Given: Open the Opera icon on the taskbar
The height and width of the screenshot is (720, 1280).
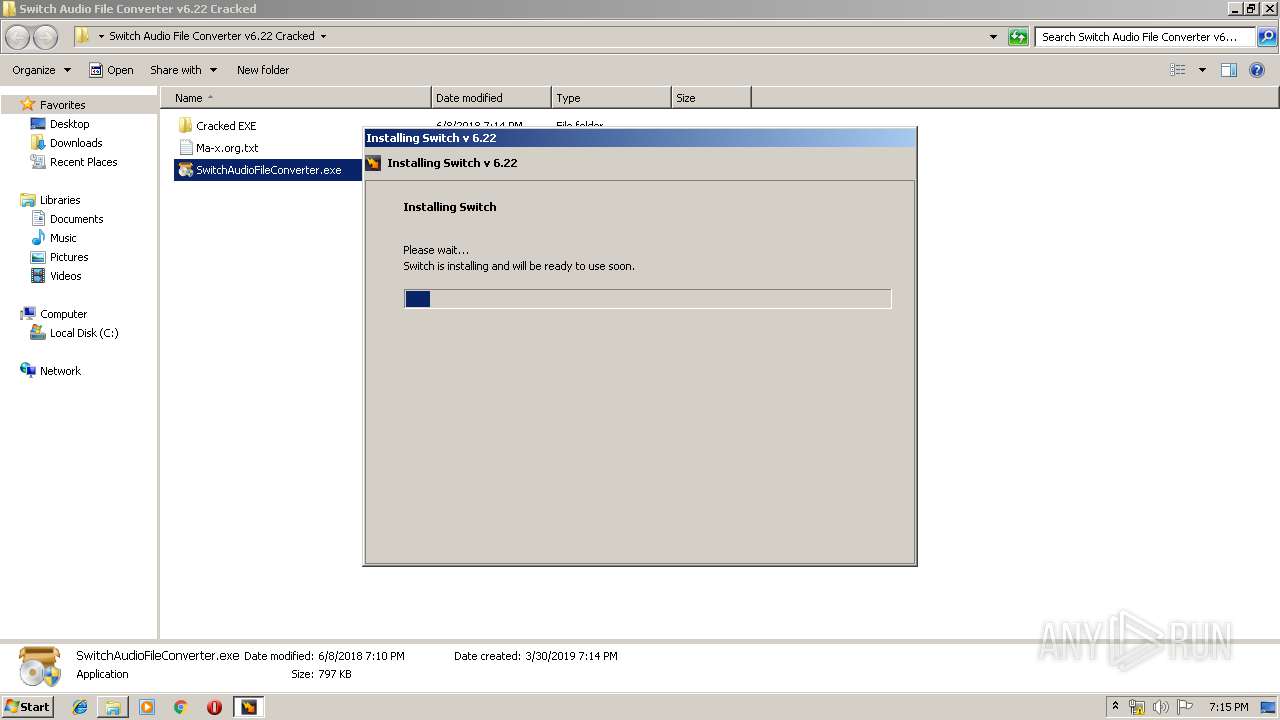Looking at the screenshot, I should (x=214, y=707).
